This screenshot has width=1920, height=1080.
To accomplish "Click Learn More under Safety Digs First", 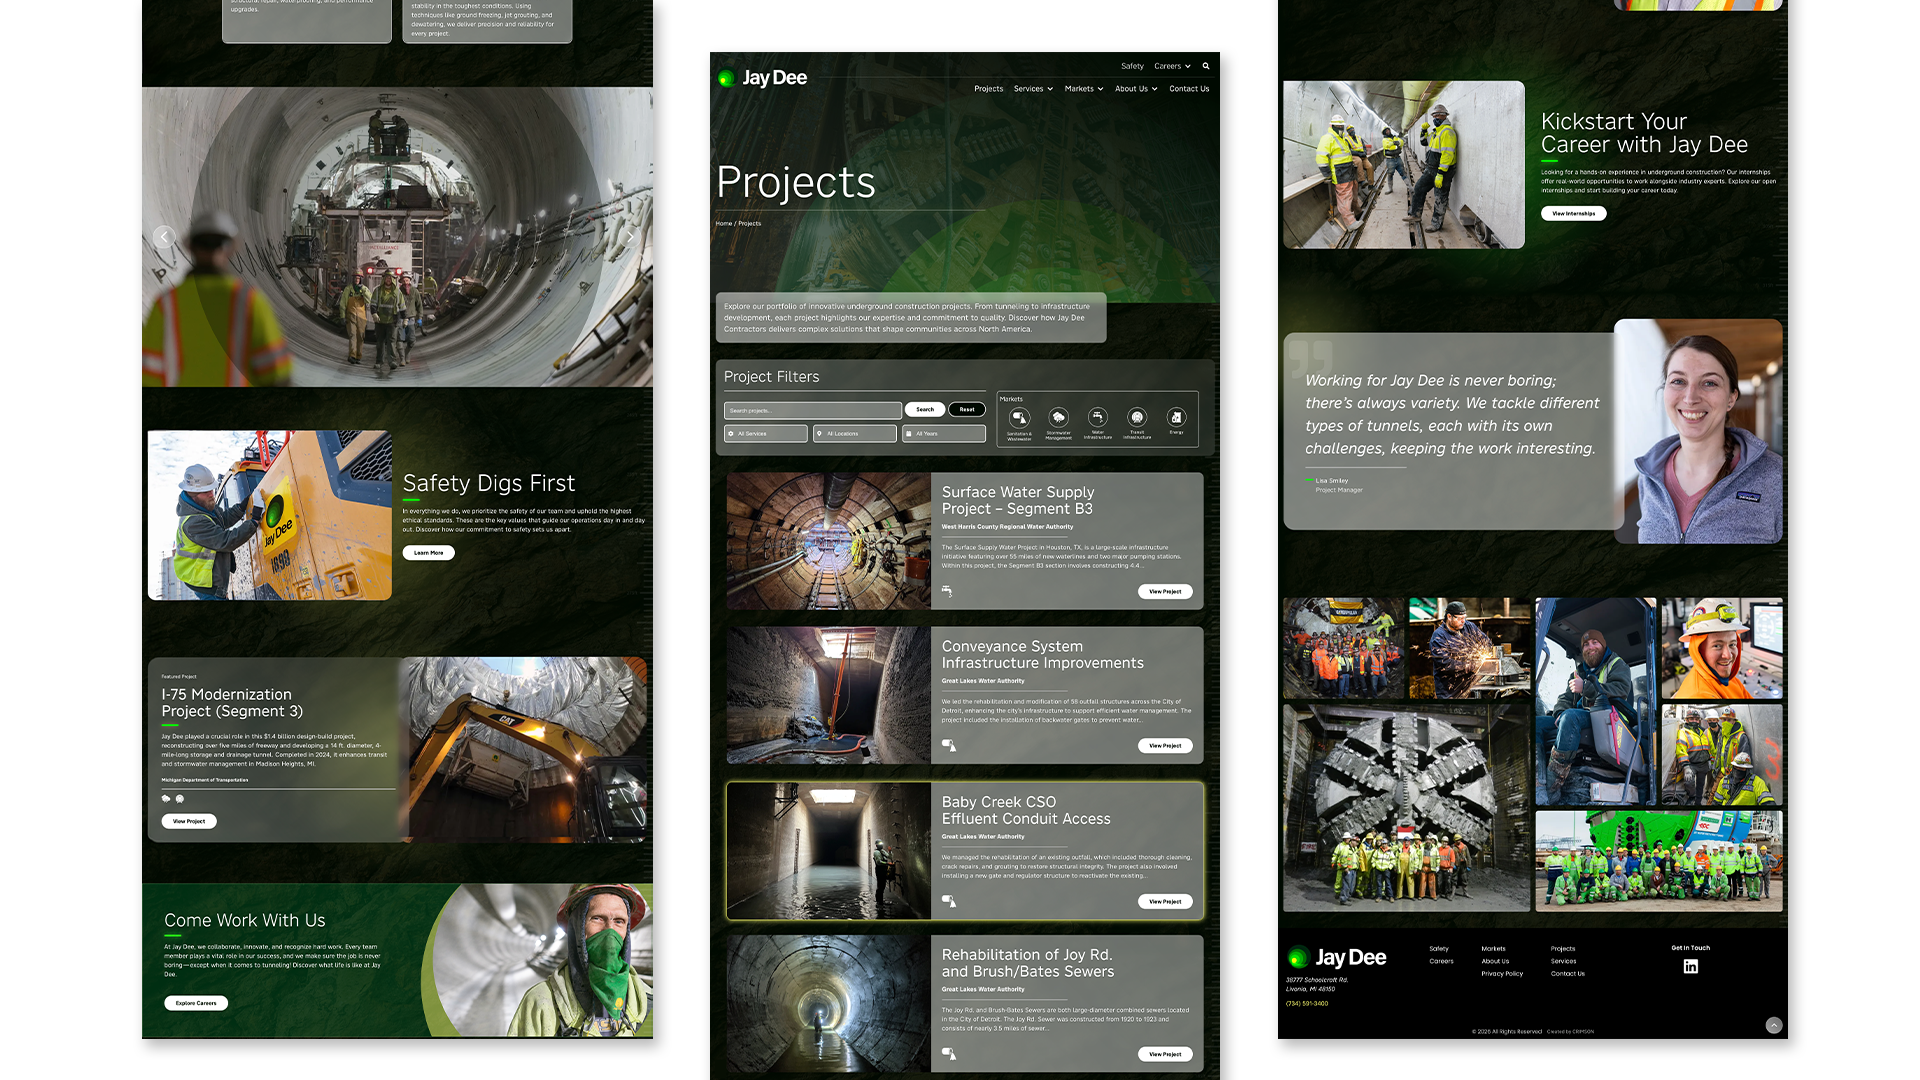I will pos(429,553).
